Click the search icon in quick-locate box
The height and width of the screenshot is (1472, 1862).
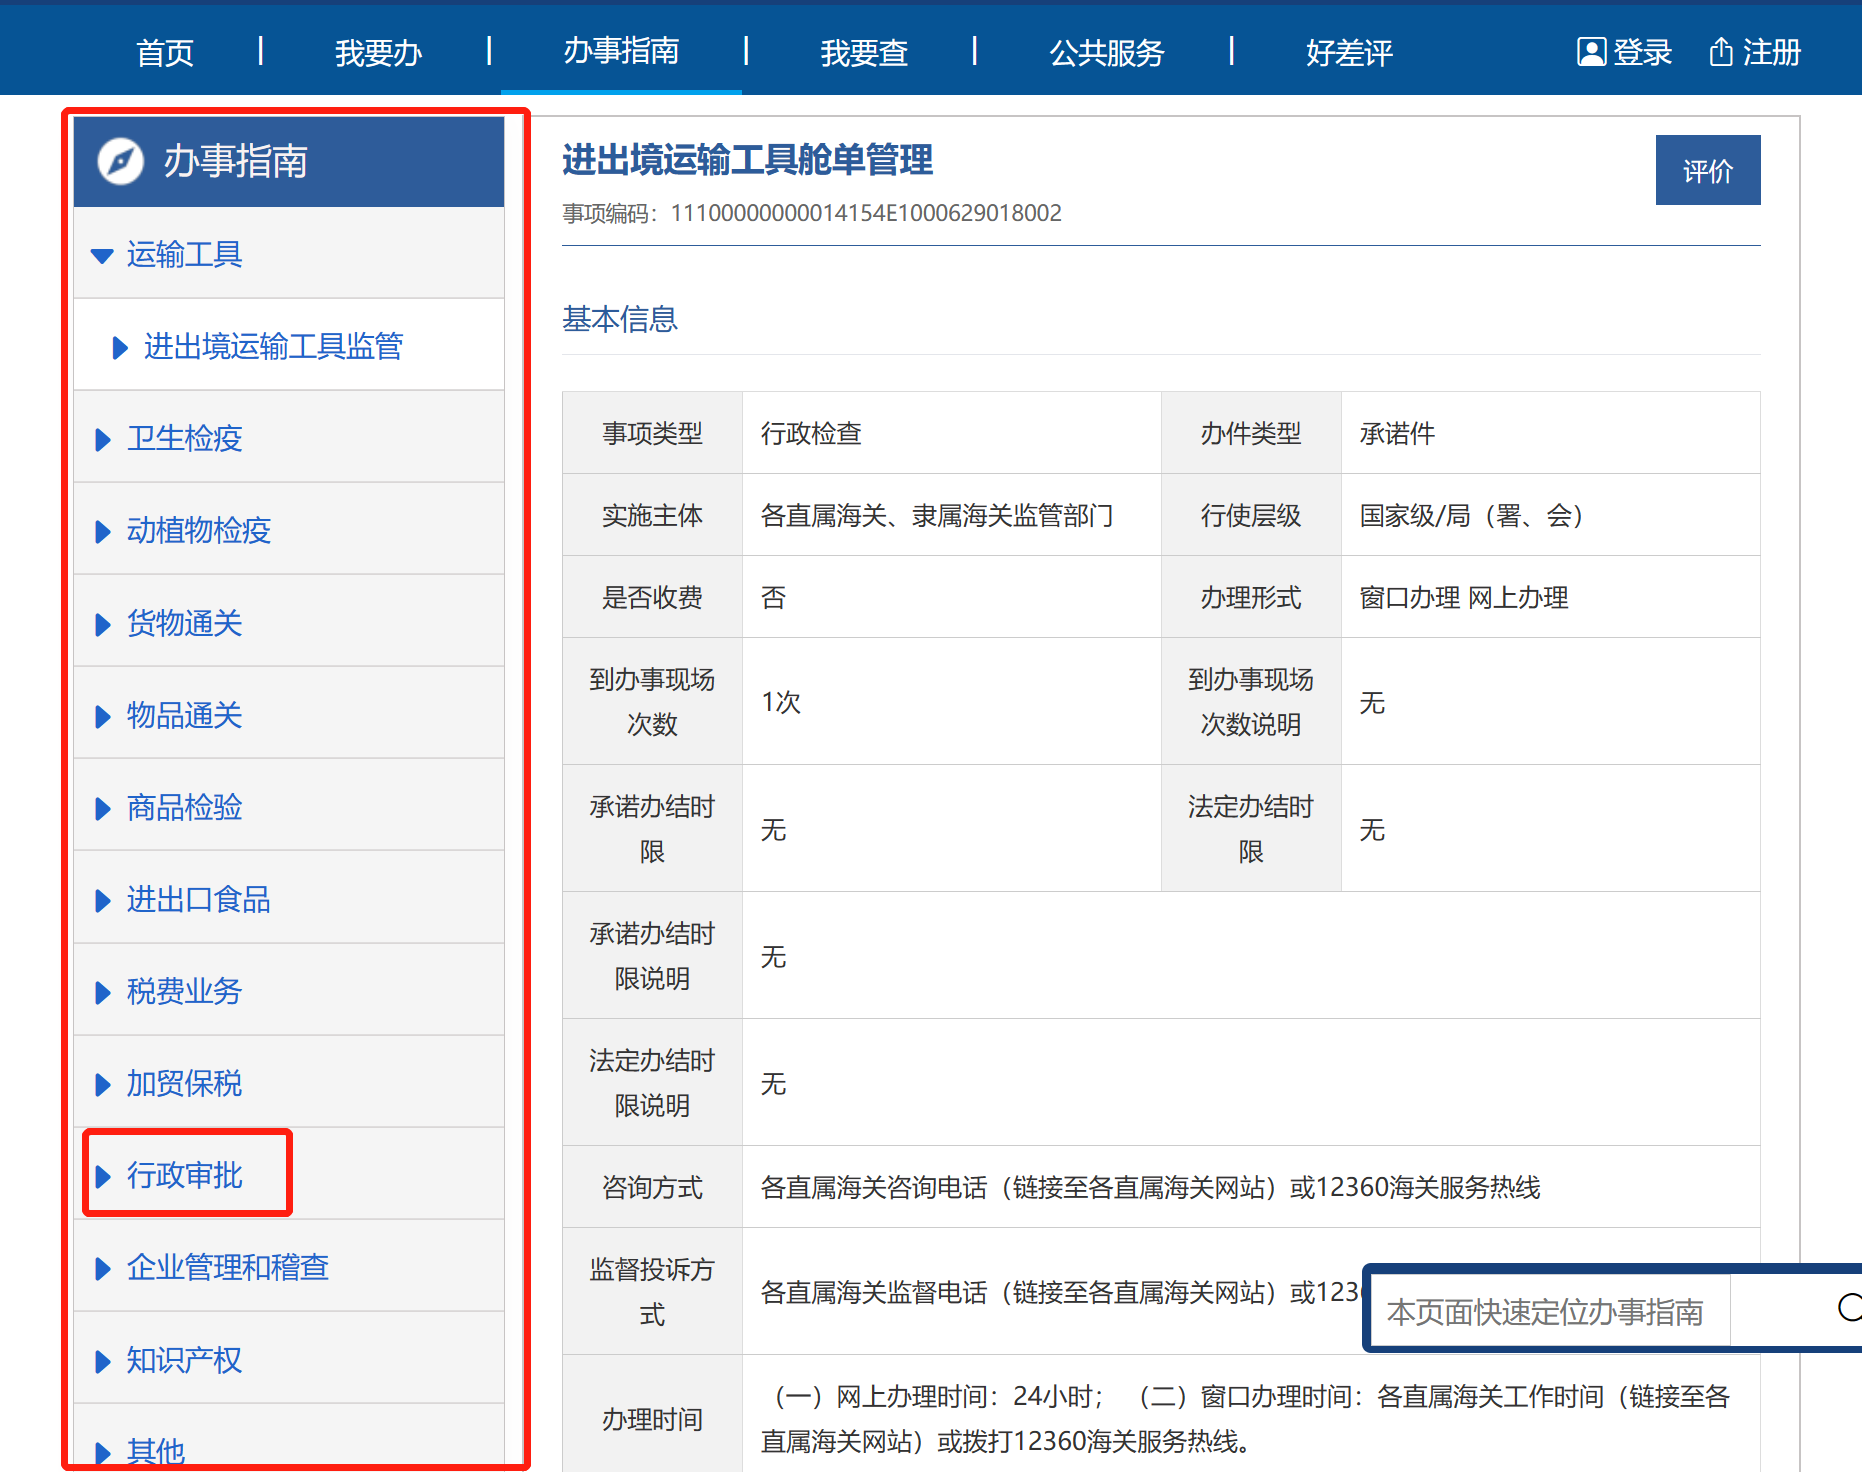1848,1307
